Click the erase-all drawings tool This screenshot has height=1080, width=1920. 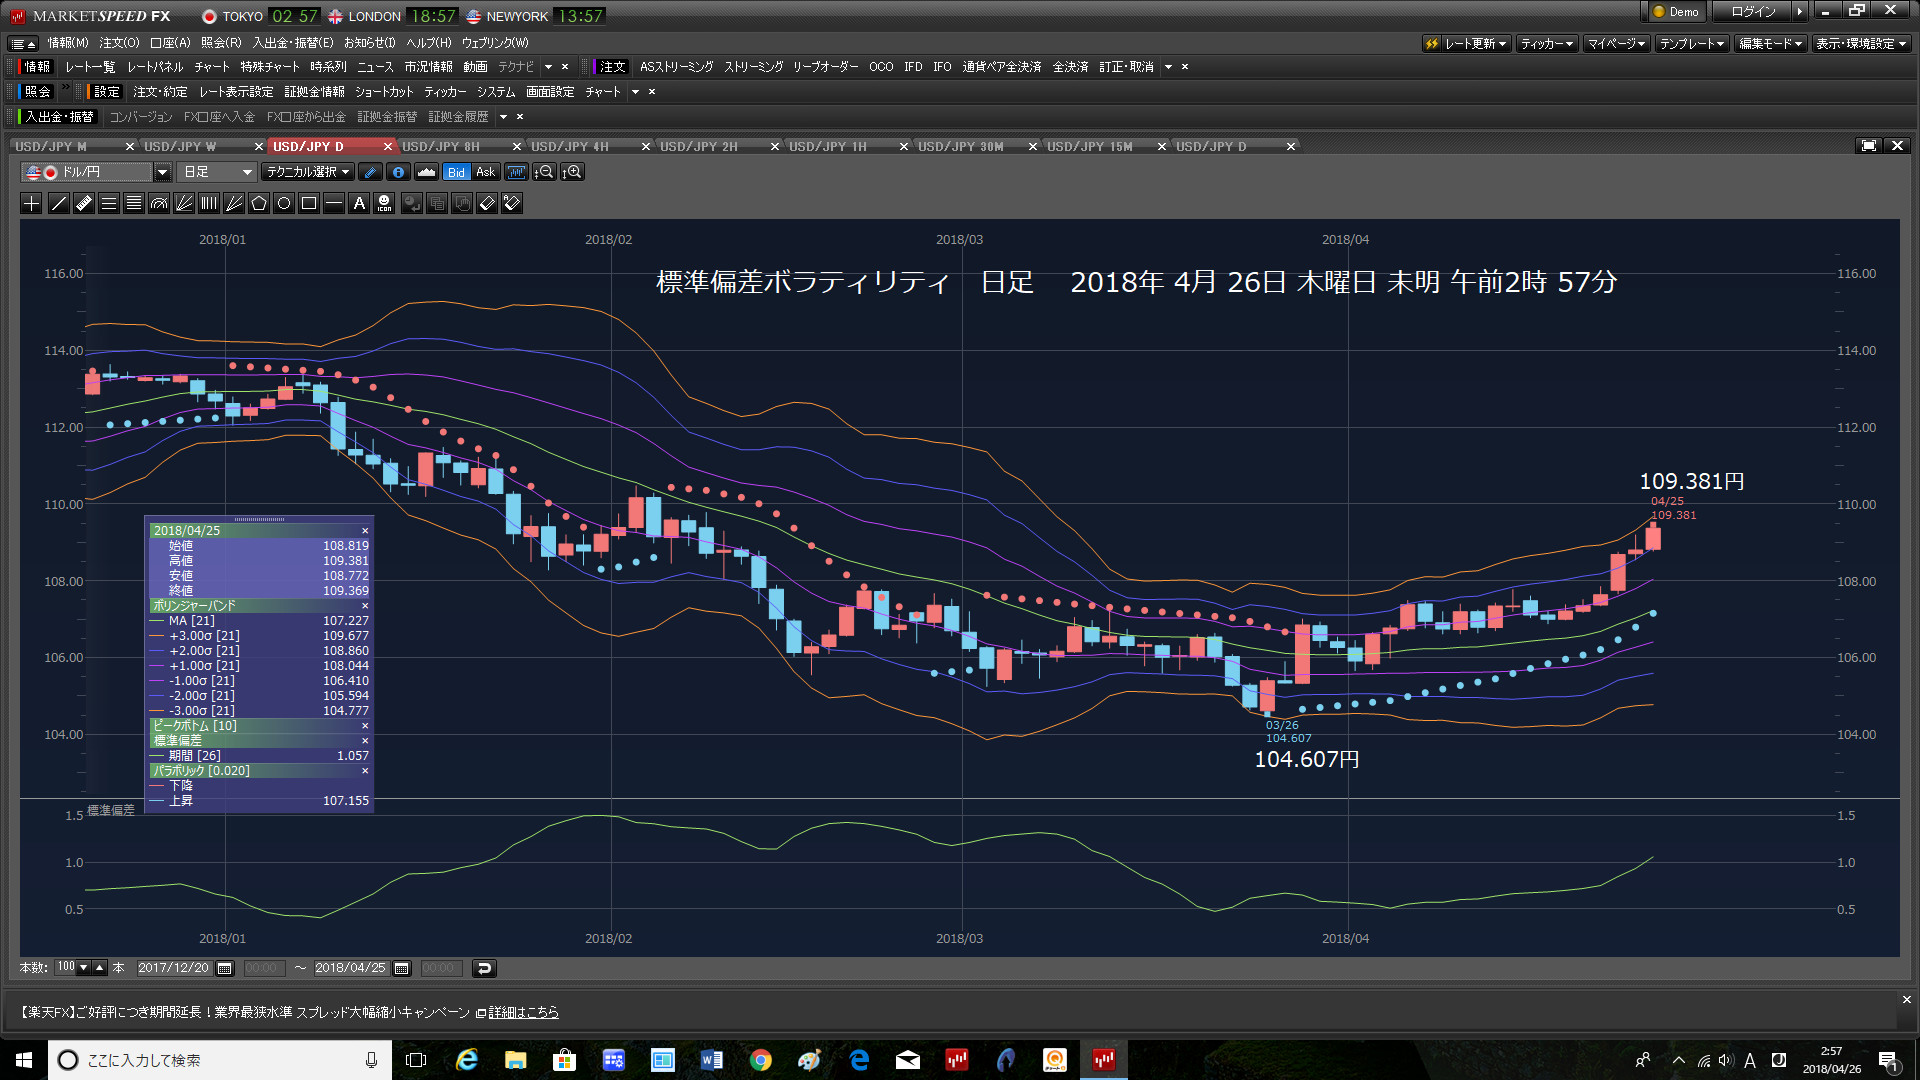pos(512,204)
